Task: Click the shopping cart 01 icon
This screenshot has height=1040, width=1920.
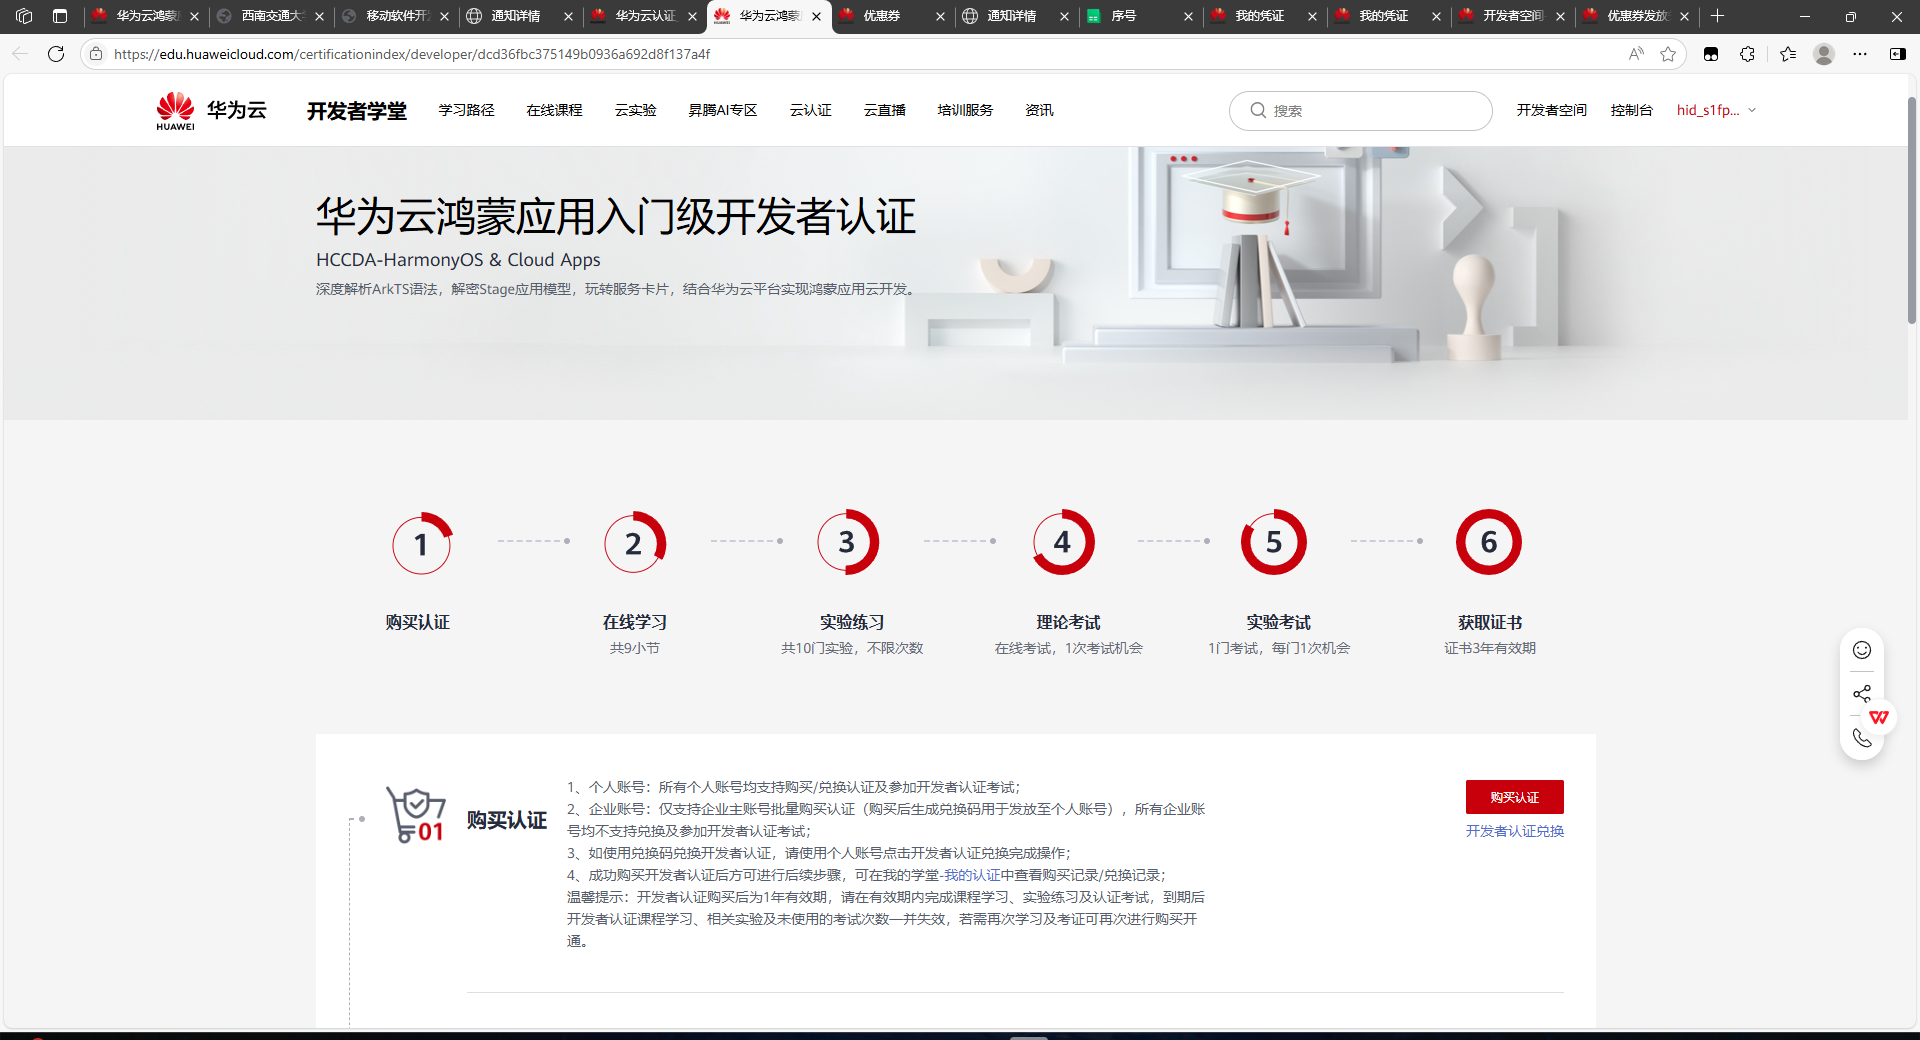Action: coord(415,815)
